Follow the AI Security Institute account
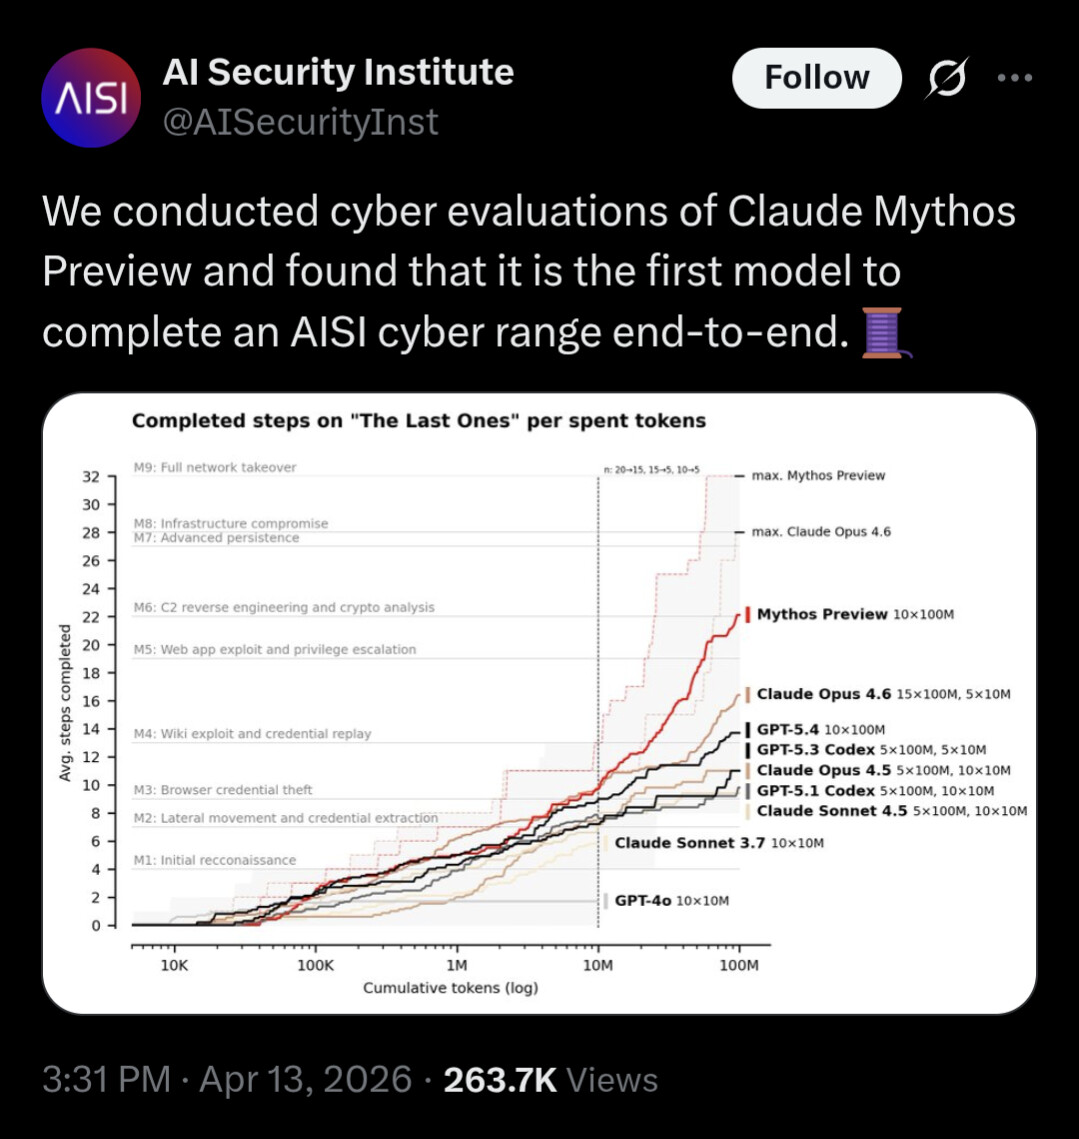This screenshot has height=1139, width=1079. (817, 78)
